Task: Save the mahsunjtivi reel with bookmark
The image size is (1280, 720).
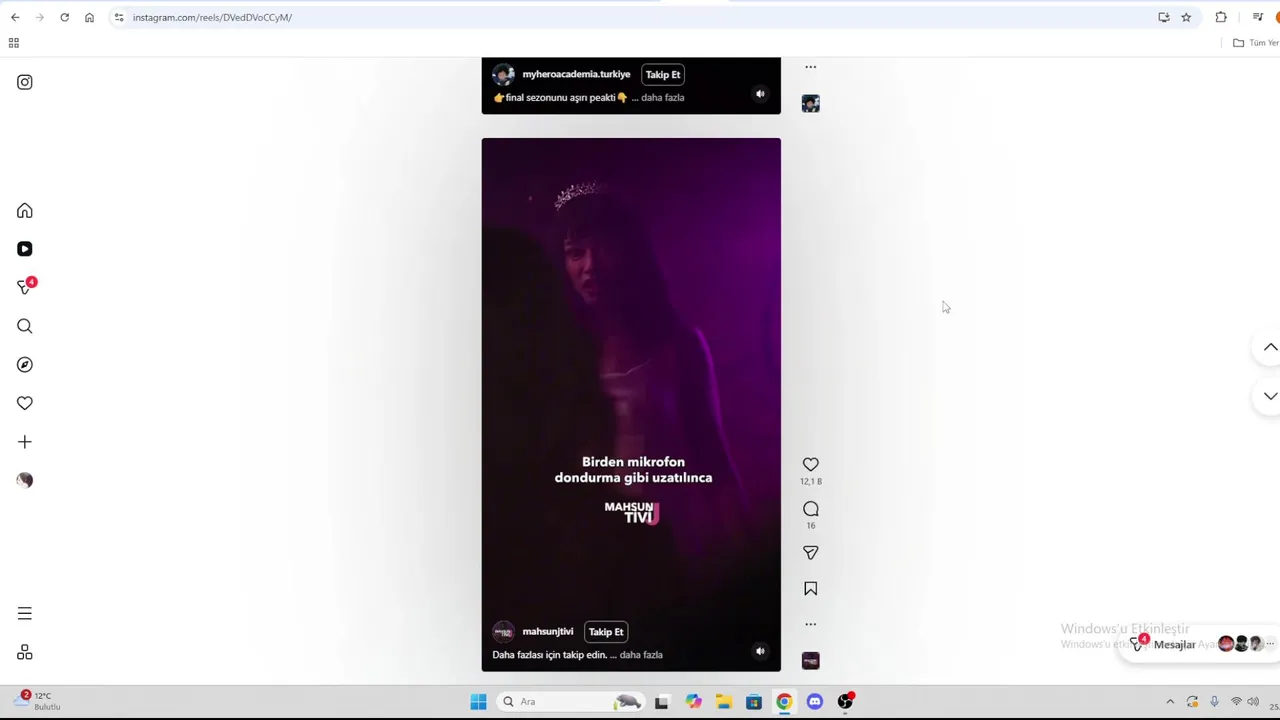Action: (x=810, y=589)
